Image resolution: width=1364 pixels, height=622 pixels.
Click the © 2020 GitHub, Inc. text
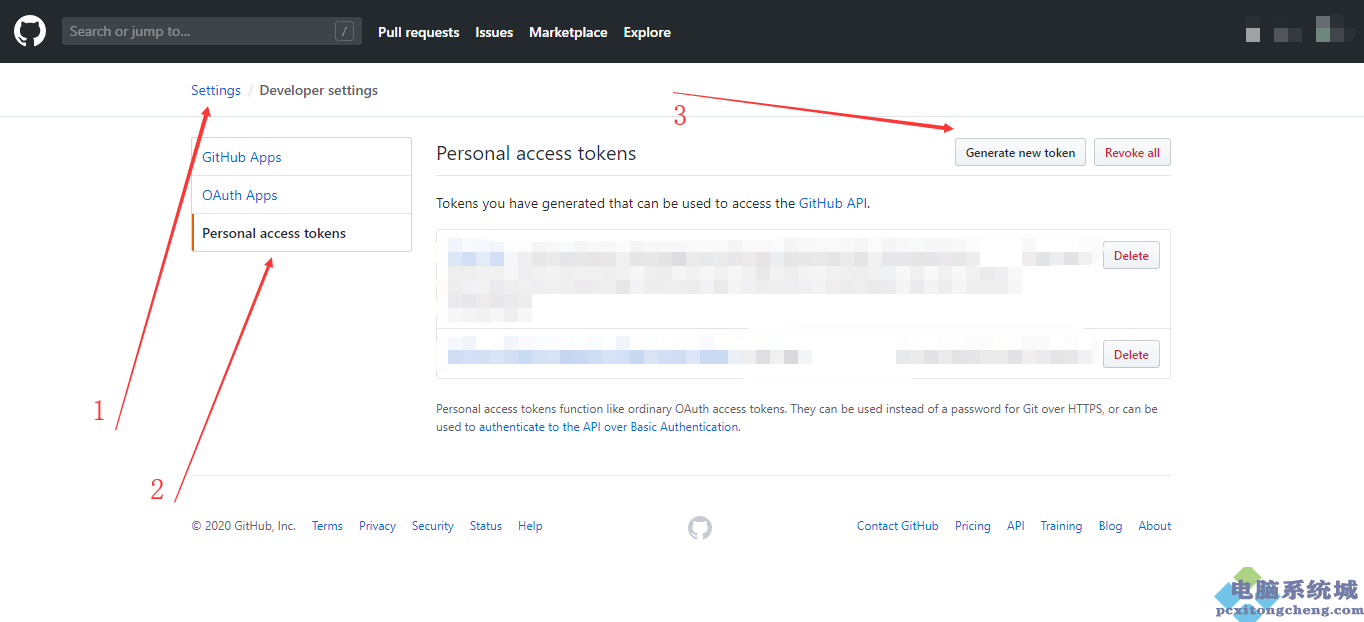(244, 526)
